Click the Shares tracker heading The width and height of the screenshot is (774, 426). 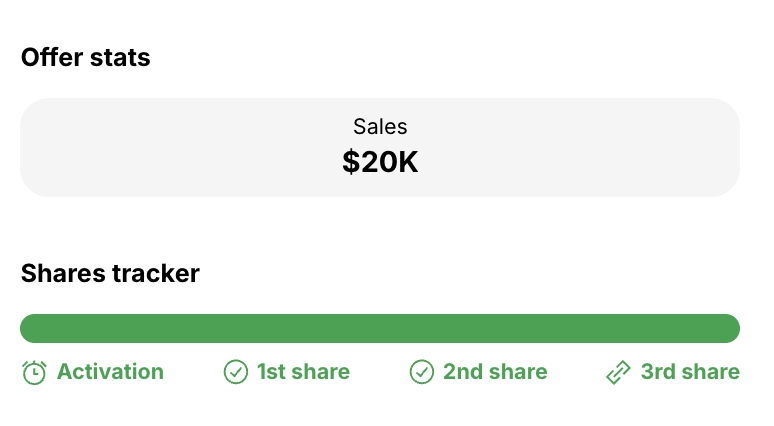(110, 273)
